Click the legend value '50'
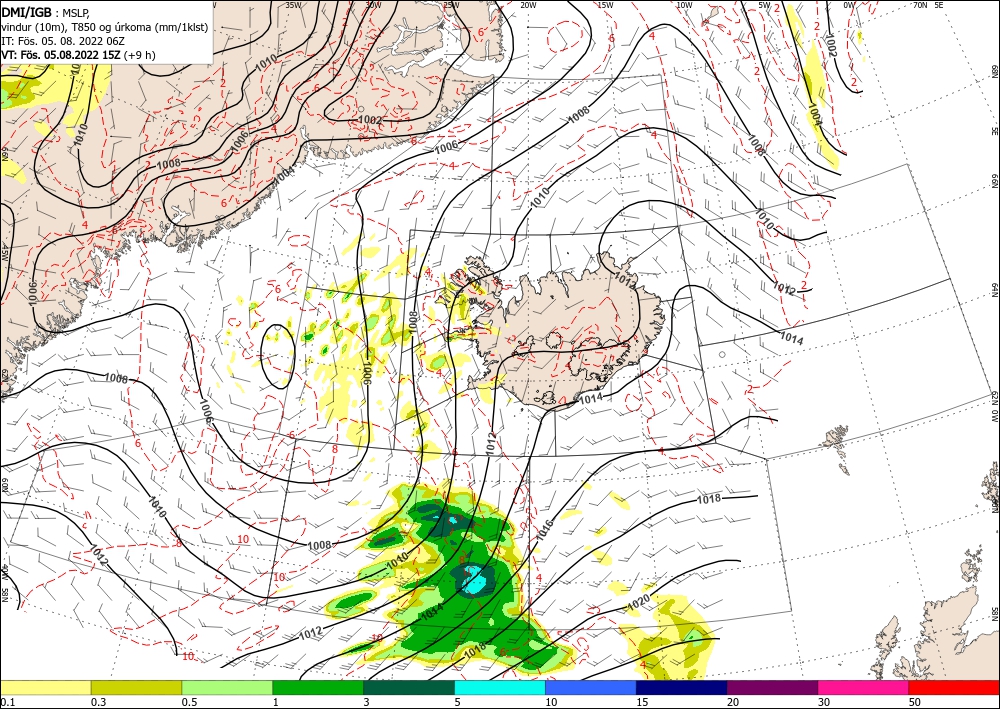The width and height of the screenshot is (1000, 709). point(915,702)
